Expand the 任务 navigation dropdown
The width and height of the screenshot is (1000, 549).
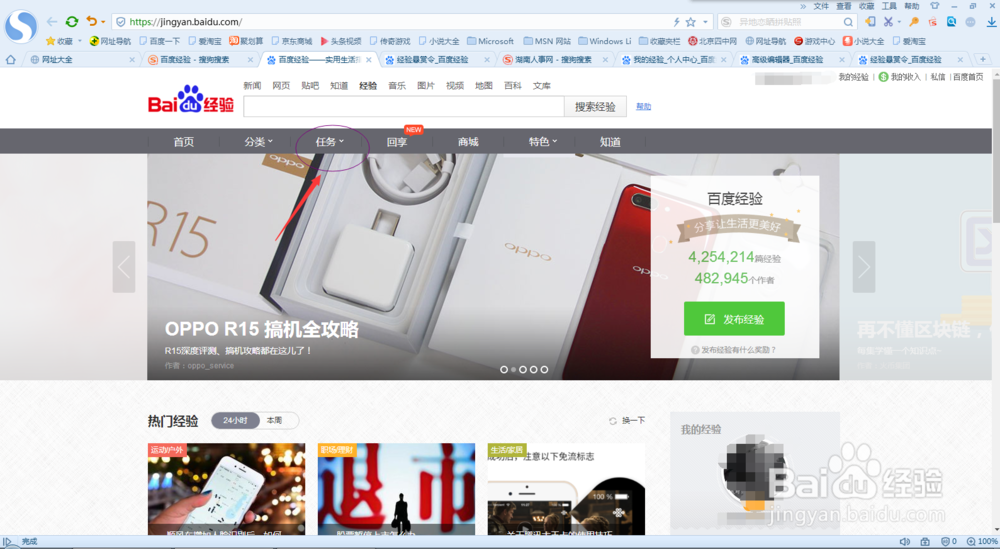tap(330, 142)
